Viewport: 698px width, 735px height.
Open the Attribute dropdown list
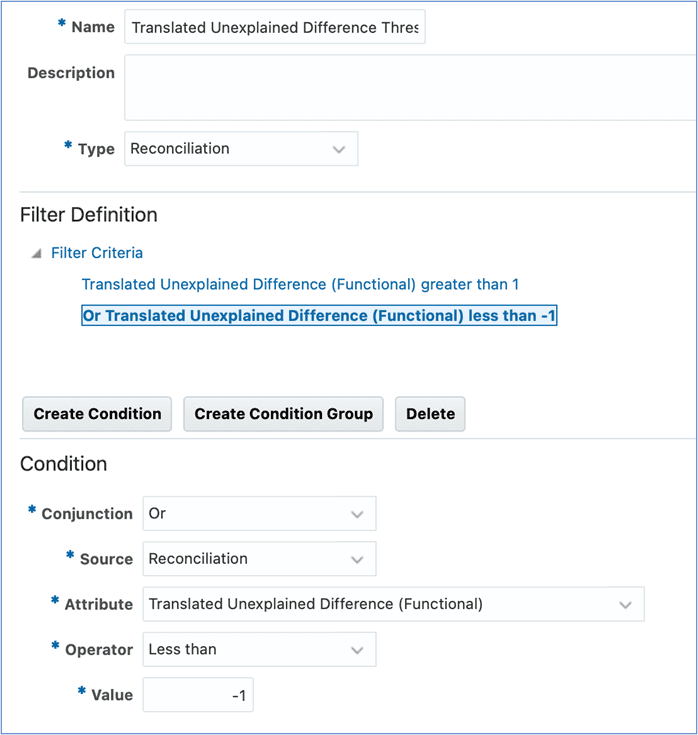click(393, 604)
